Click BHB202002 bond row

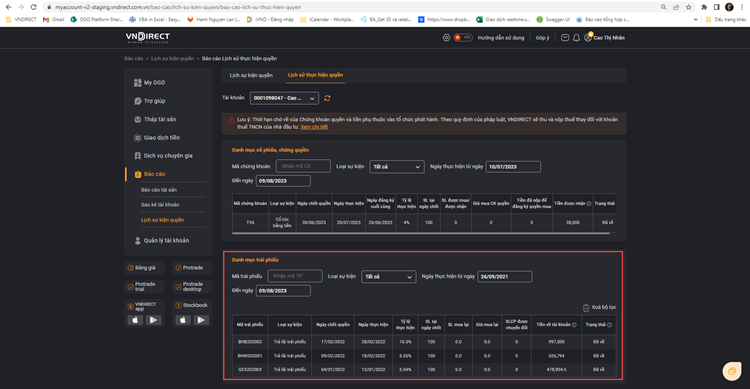click(424, 342)
